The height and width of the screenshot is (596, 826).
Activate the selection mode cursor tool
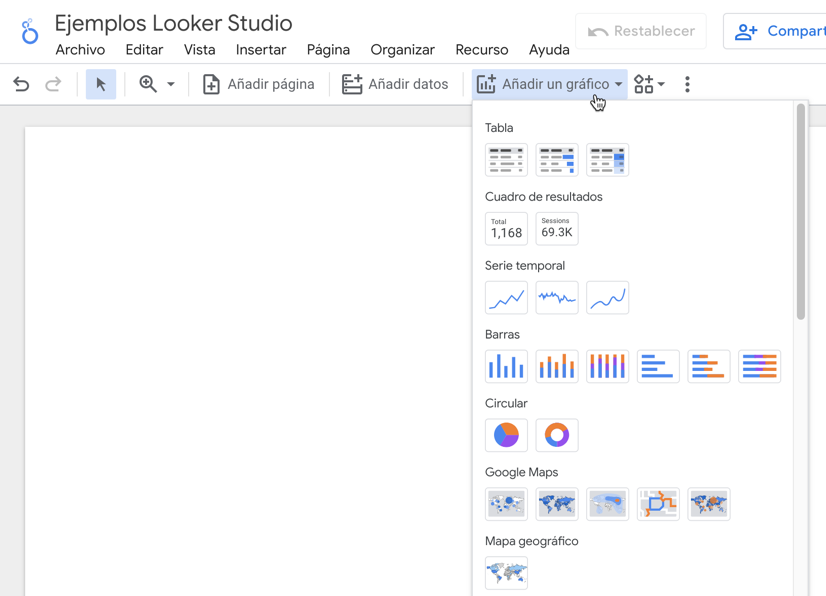[100, 85]
